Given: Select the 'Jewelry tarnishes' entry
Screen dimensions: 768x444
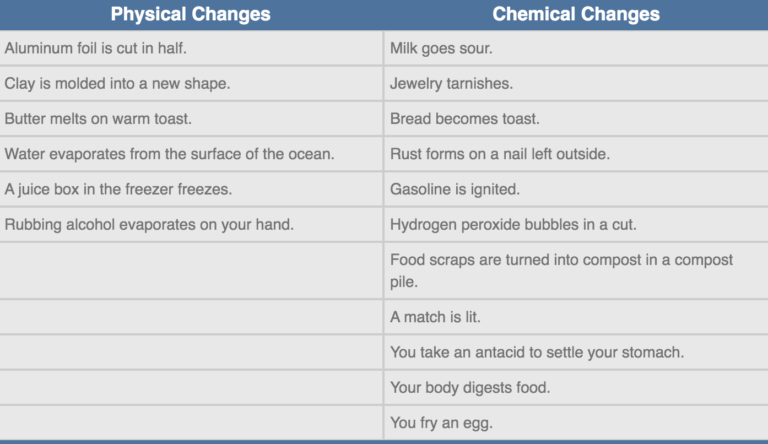Looking at the screenshot, I should tap(451, 83).
